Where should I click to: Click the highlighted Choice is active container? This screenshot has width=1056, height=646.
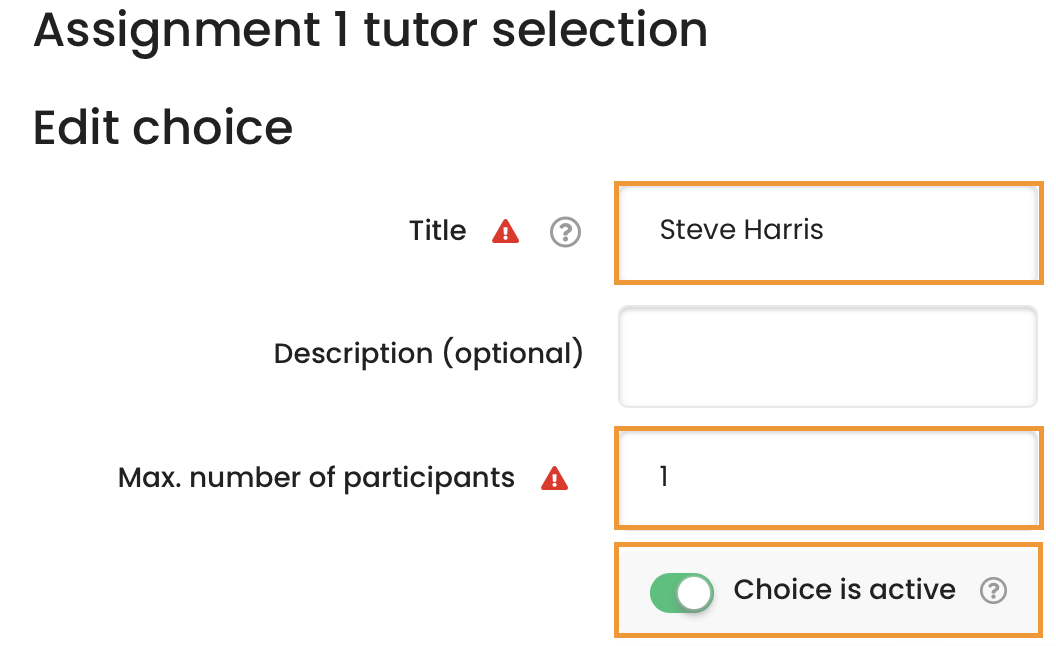click(828, 589)
